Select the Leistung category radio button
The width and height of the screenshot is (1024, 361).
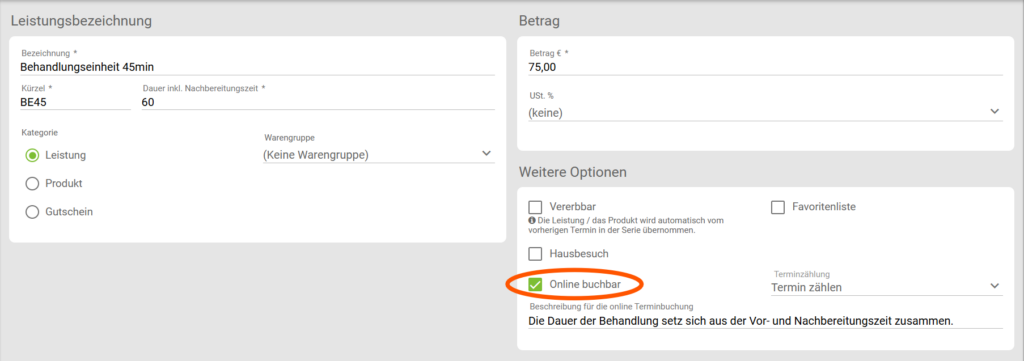[32, 155]
